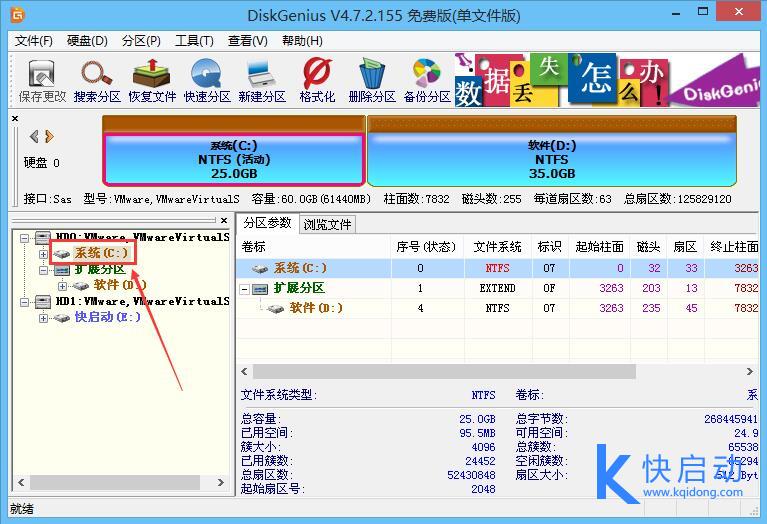Click the 文件系统 column header

497,247
